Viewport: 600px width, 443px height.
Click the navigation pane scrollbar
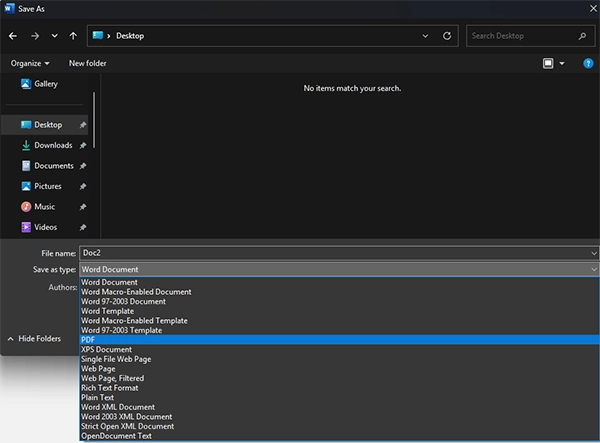[x=94, y=120]
